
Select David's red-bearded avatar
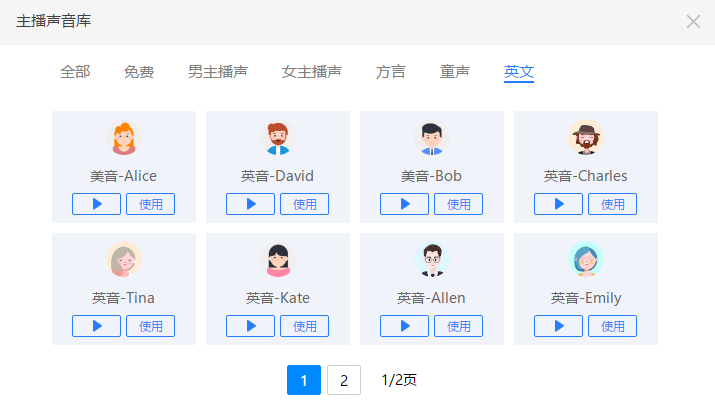(x=278, y=137)
